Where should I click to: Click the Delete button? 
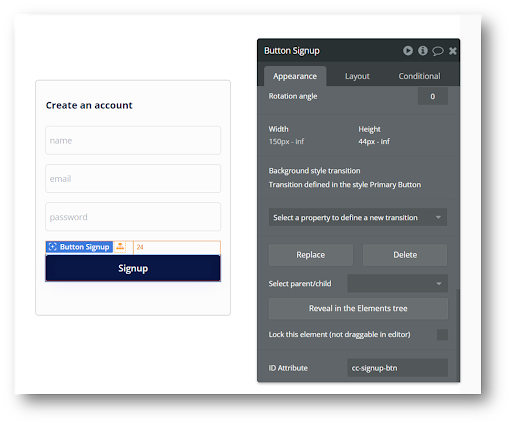click(405, 255)
